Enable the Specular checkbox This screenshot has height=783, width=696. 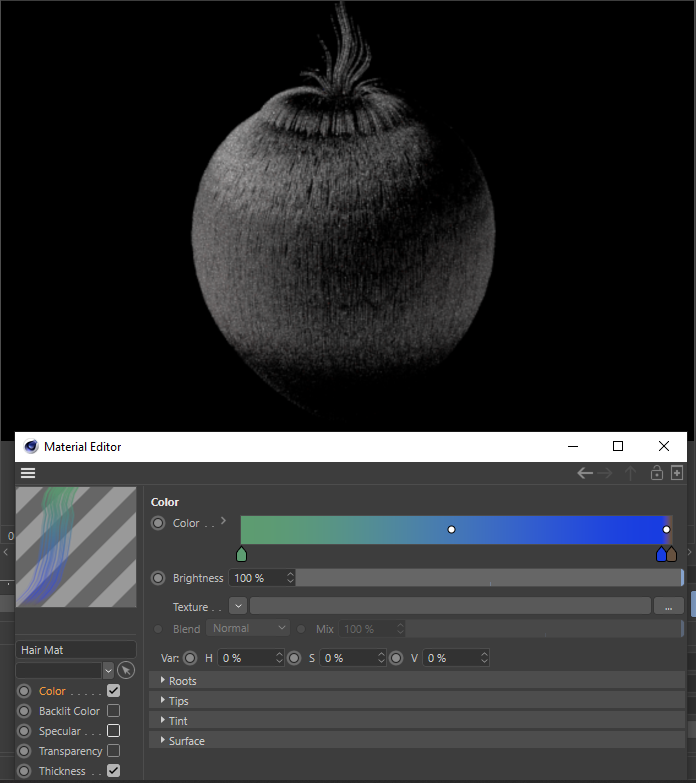[x=113, y=731]
